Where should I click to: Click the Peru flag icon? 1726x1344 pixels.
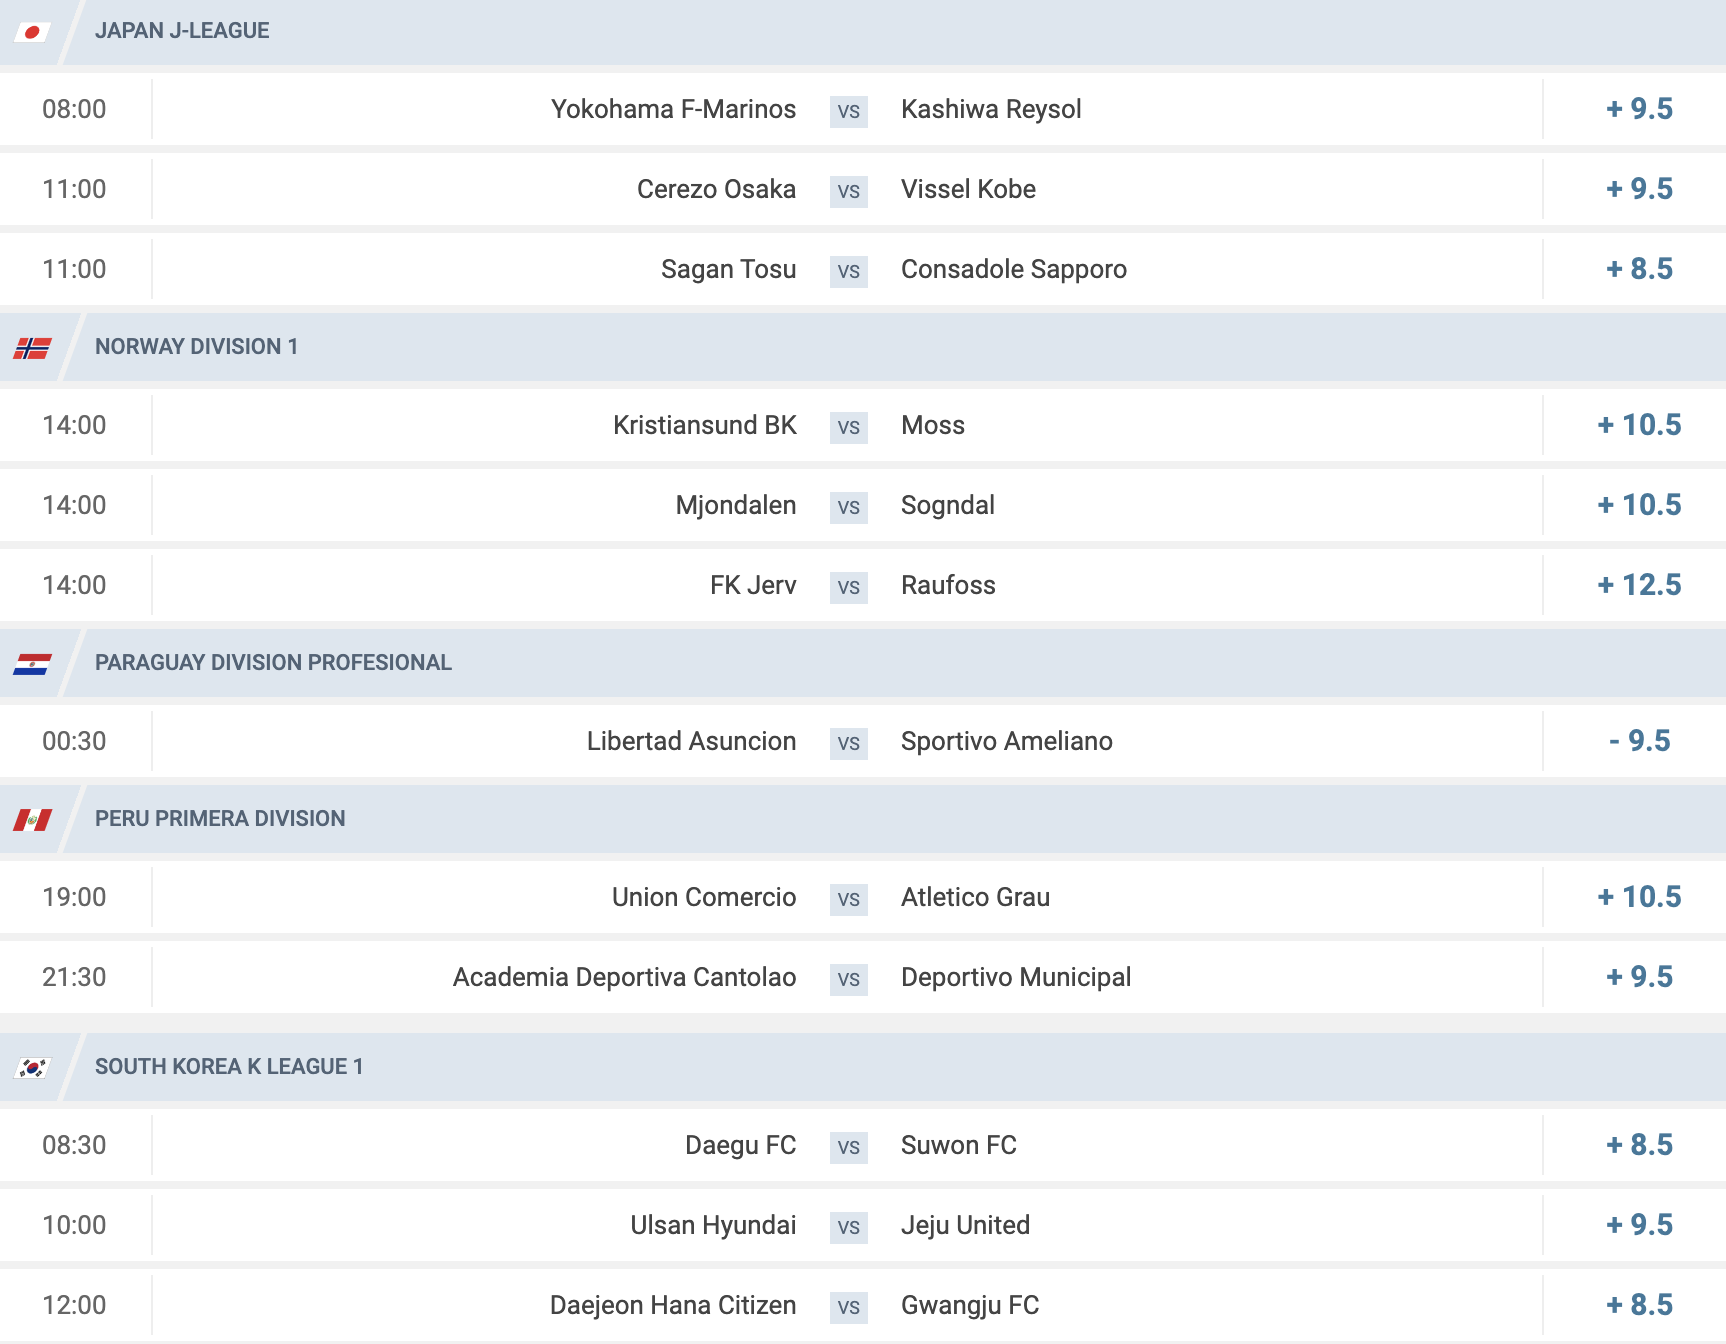pyautogui.click(x=33, y=820)
